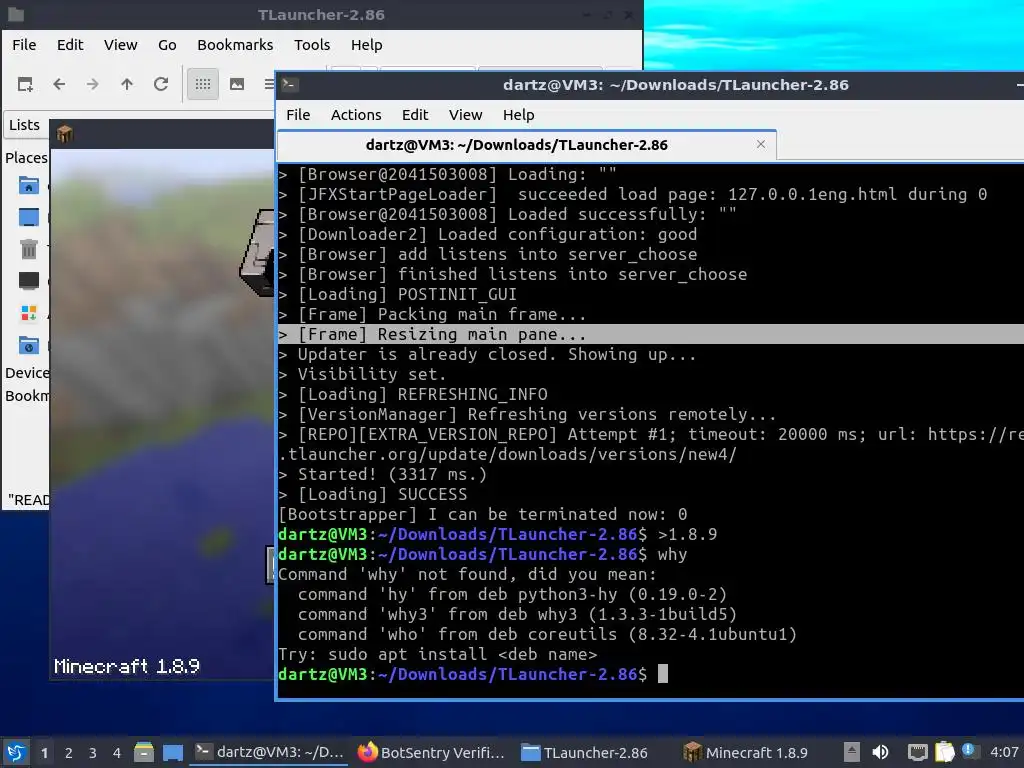The width and height of the screenshot is (1024, 768).
Task: Reload the current folder
Action: (x=161, y=84)
